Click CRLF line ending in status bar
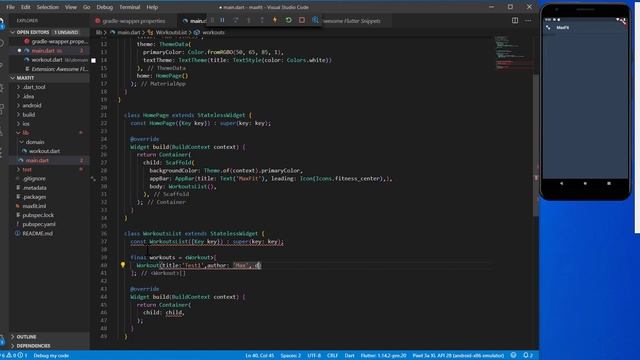 click(332, 356)
